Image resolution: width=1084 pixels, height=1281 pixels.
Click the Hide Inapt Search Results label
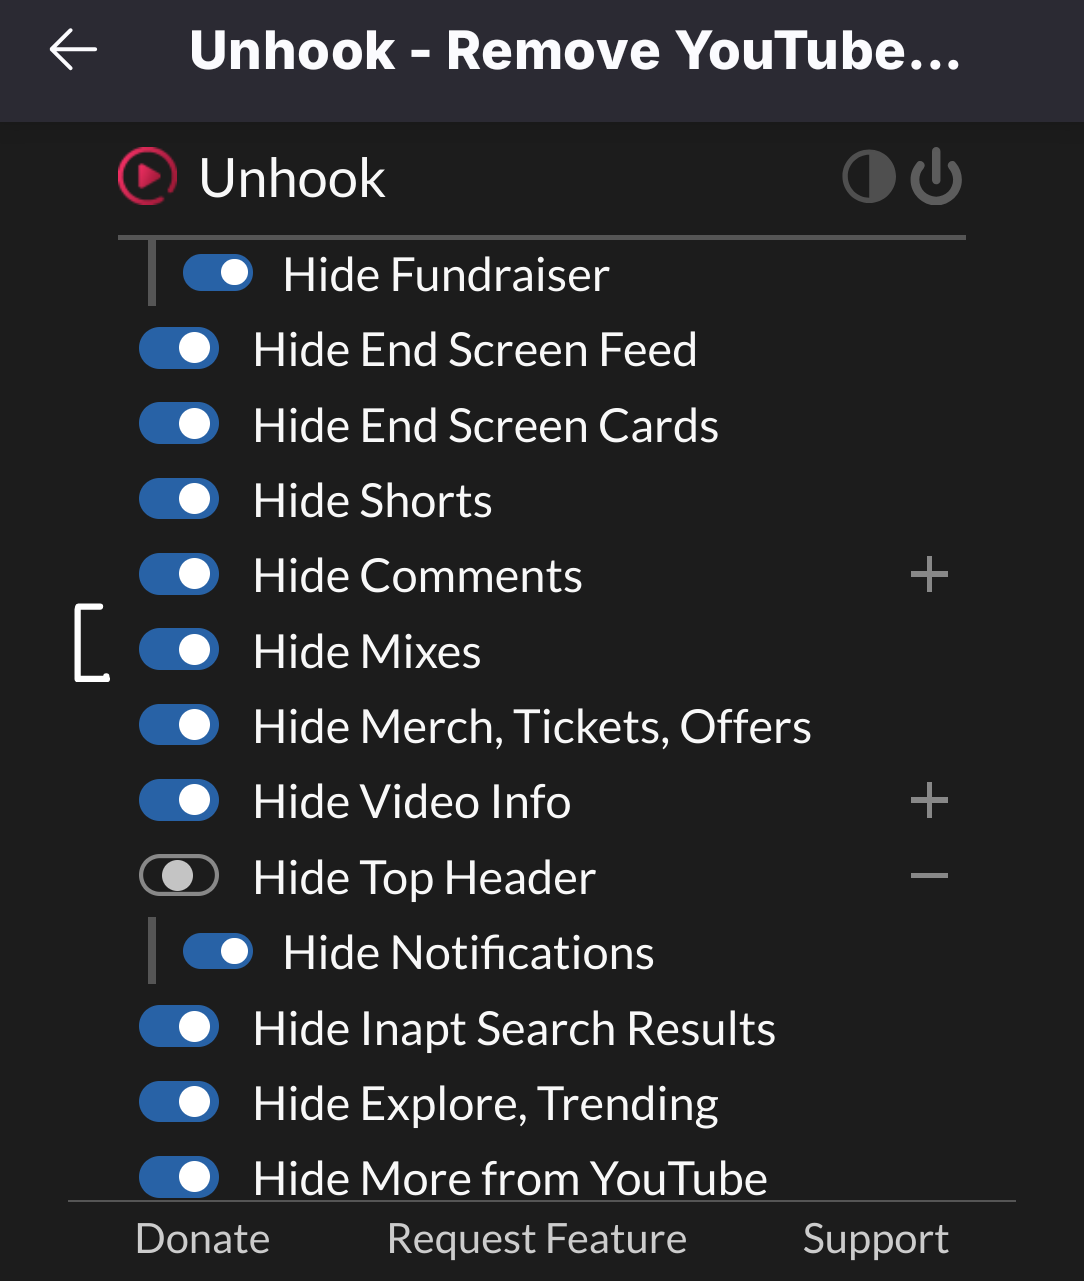[515, 1029]
